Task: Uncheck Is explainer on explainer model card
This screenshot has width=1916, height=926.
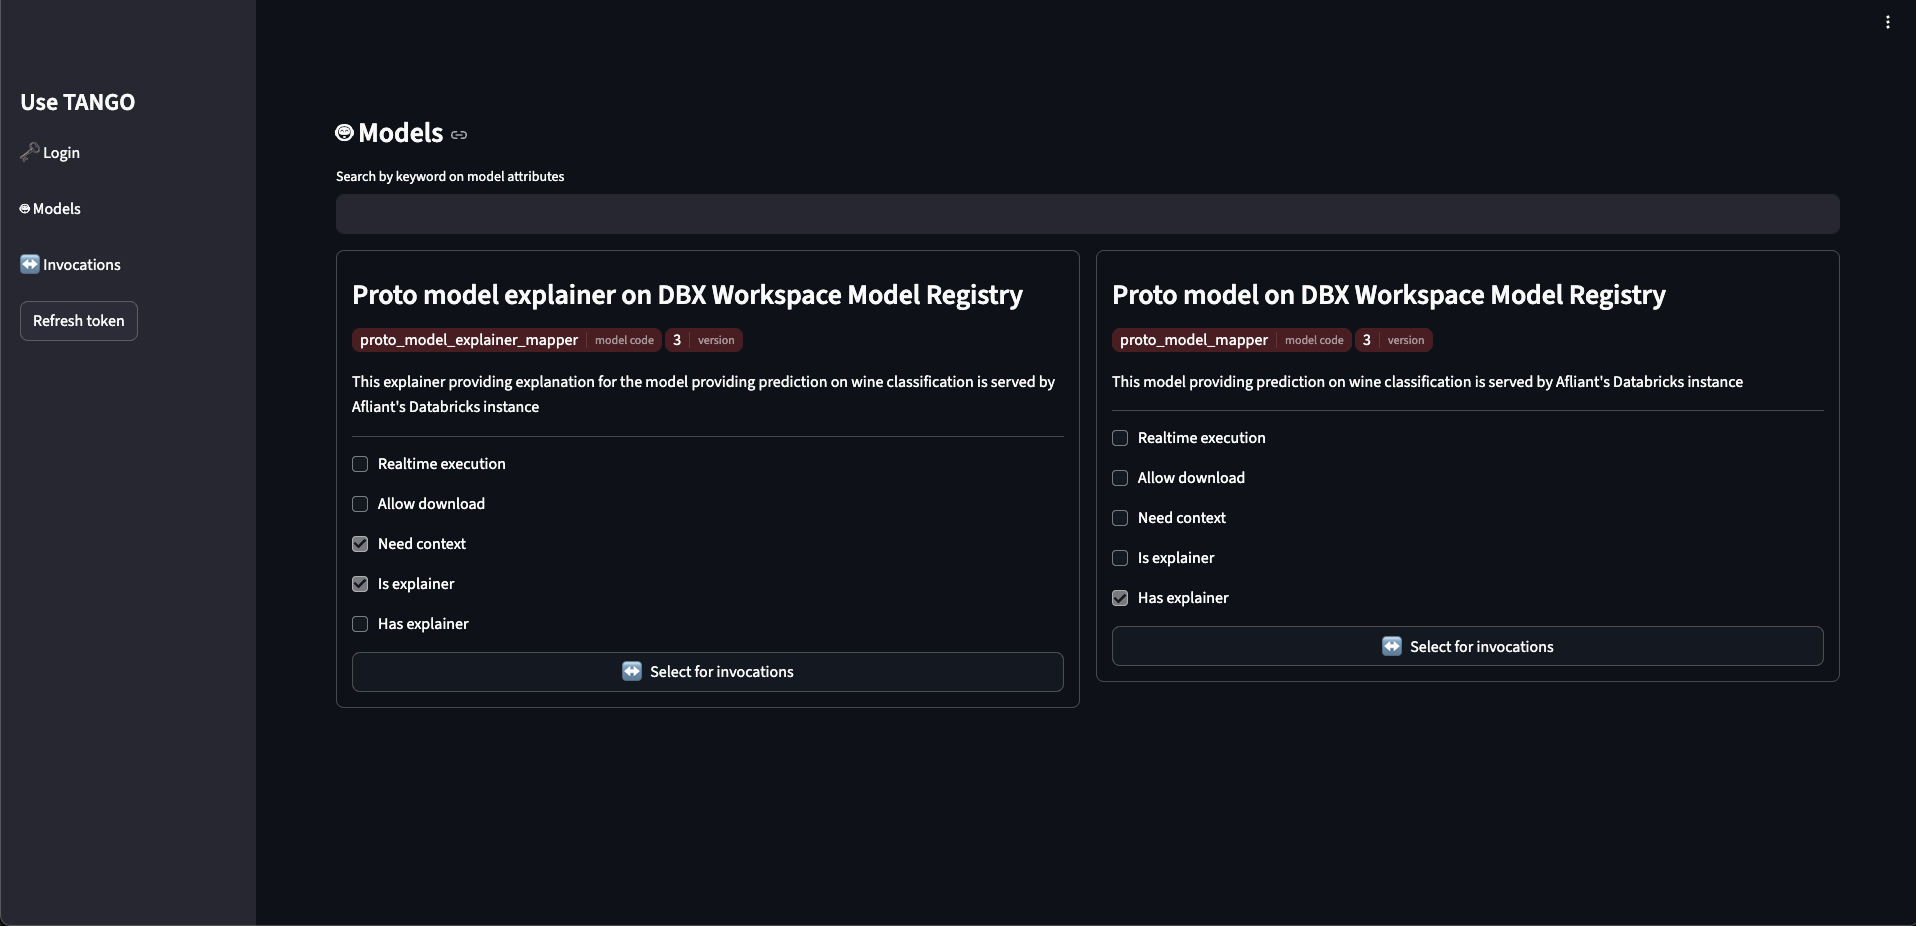Action: pyautogui.click(x=360, y=584)
